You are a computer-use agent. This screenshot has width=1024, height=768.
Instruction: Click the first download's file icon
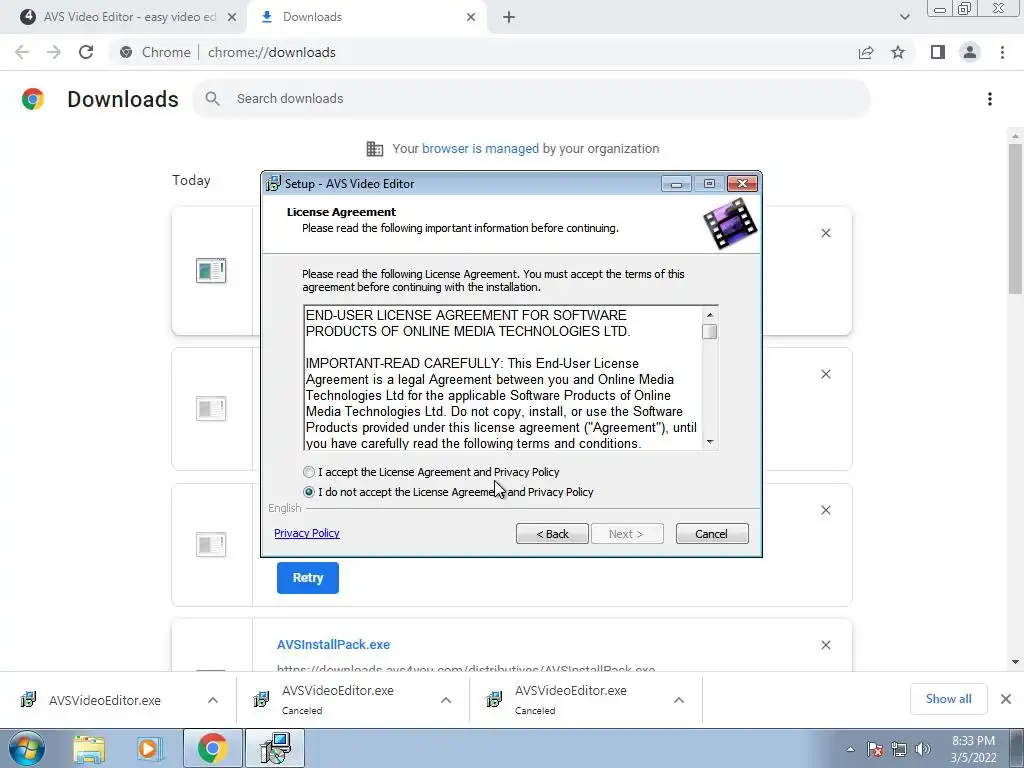(x=211, y=270)
